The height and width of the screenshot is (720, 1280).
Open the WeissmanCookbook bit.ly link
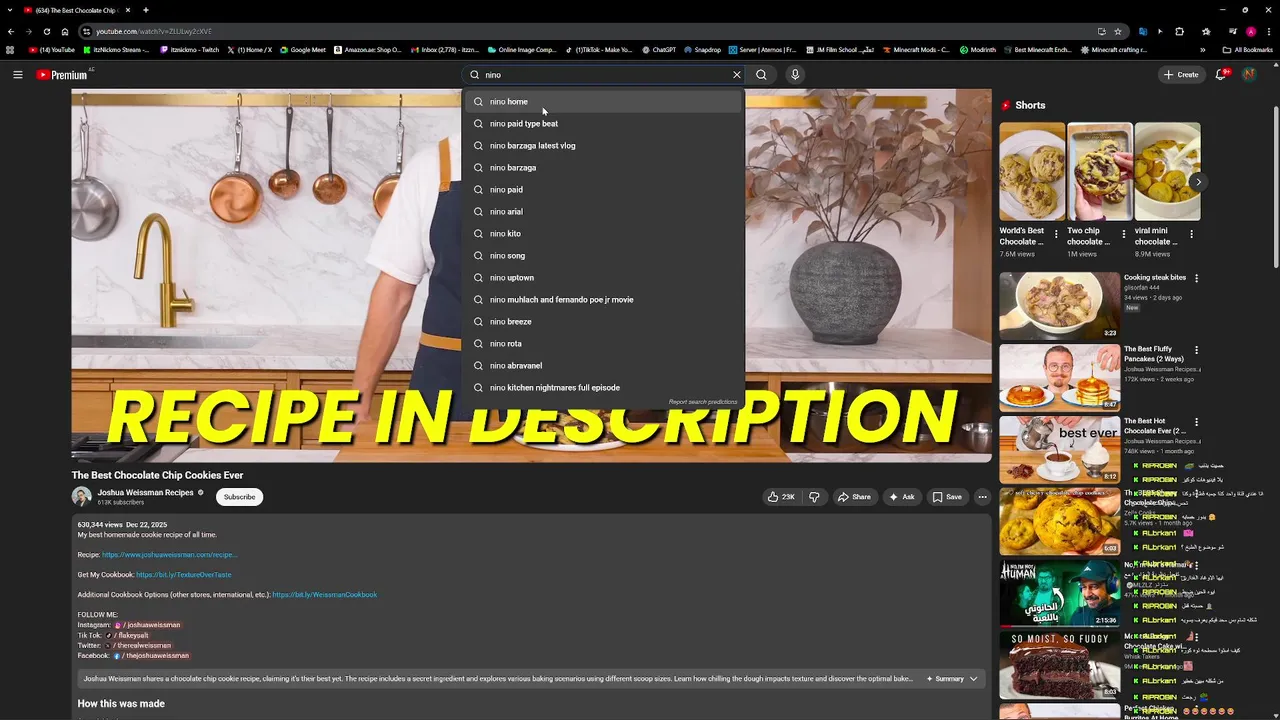click(325, 595)
